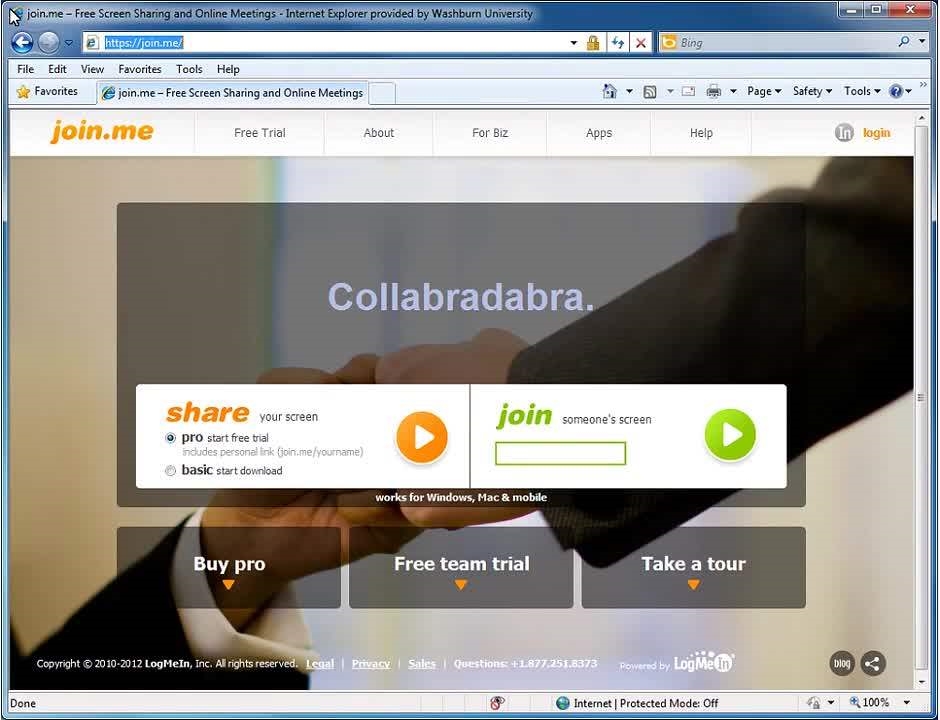The image size is (940, 720).
Task: Open the Sales footer link
Action: coord(422,664)
